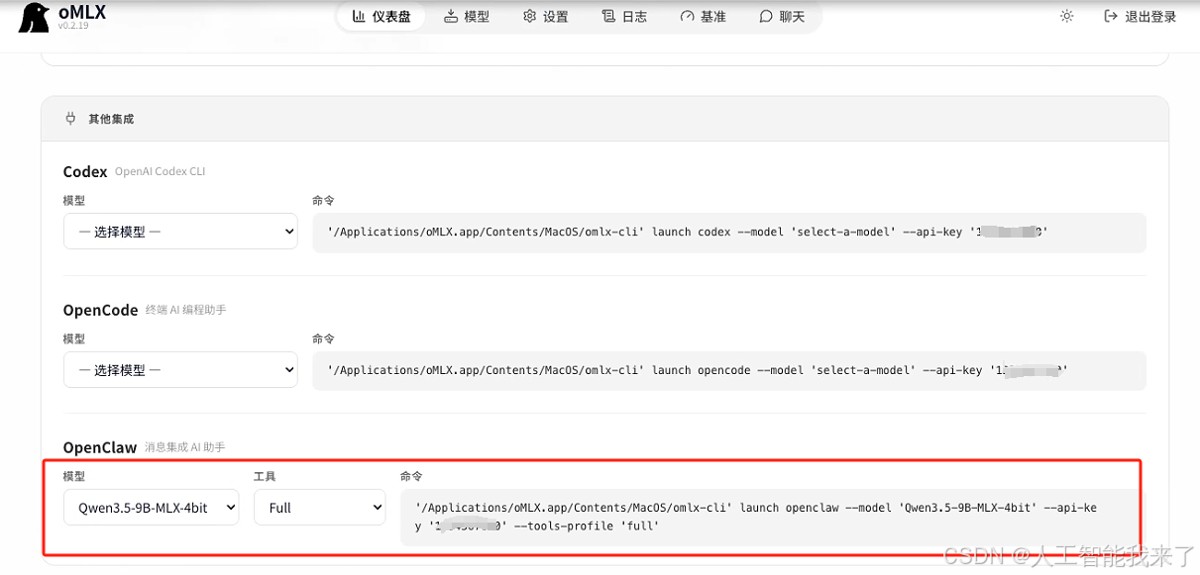This screenshot has width=1200, height=575.
Task: Click the 其他集成 section title
Action: 111,119
